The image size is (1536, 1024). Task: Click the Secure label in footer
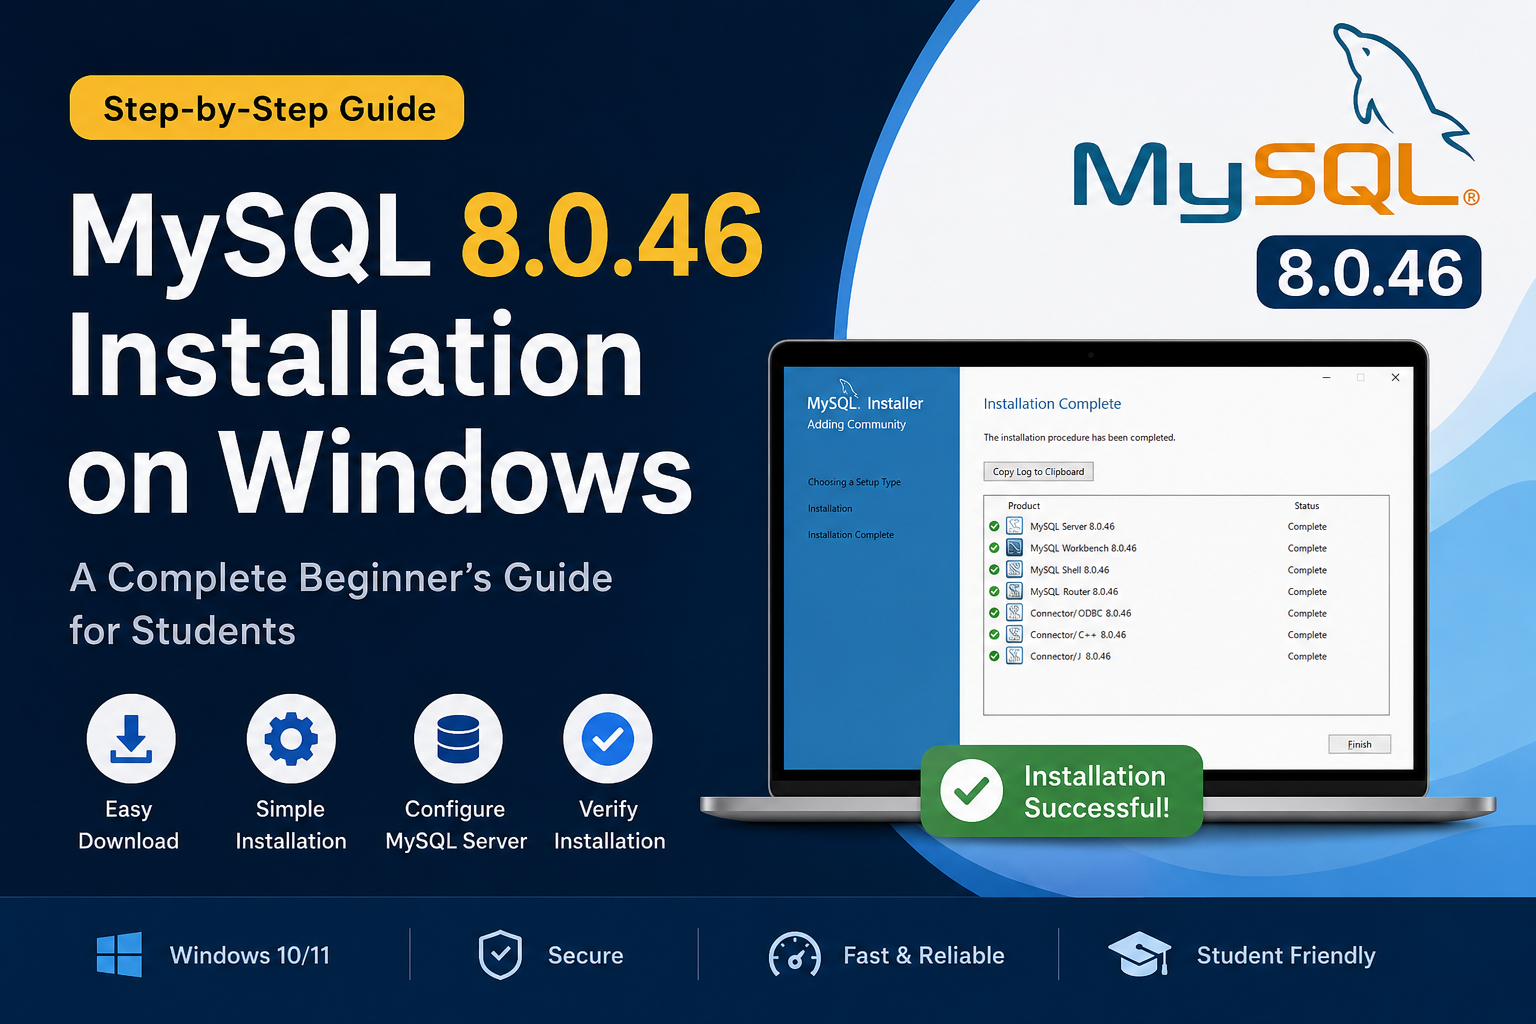(x=585, y=955)
